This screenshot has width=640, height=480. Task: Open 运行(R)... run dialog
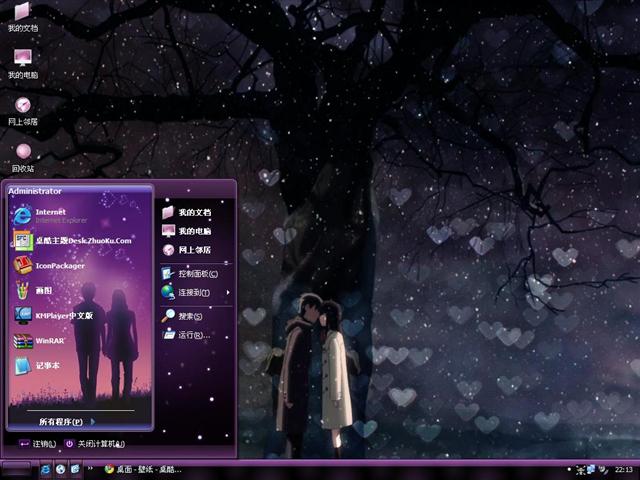(186, 335)
